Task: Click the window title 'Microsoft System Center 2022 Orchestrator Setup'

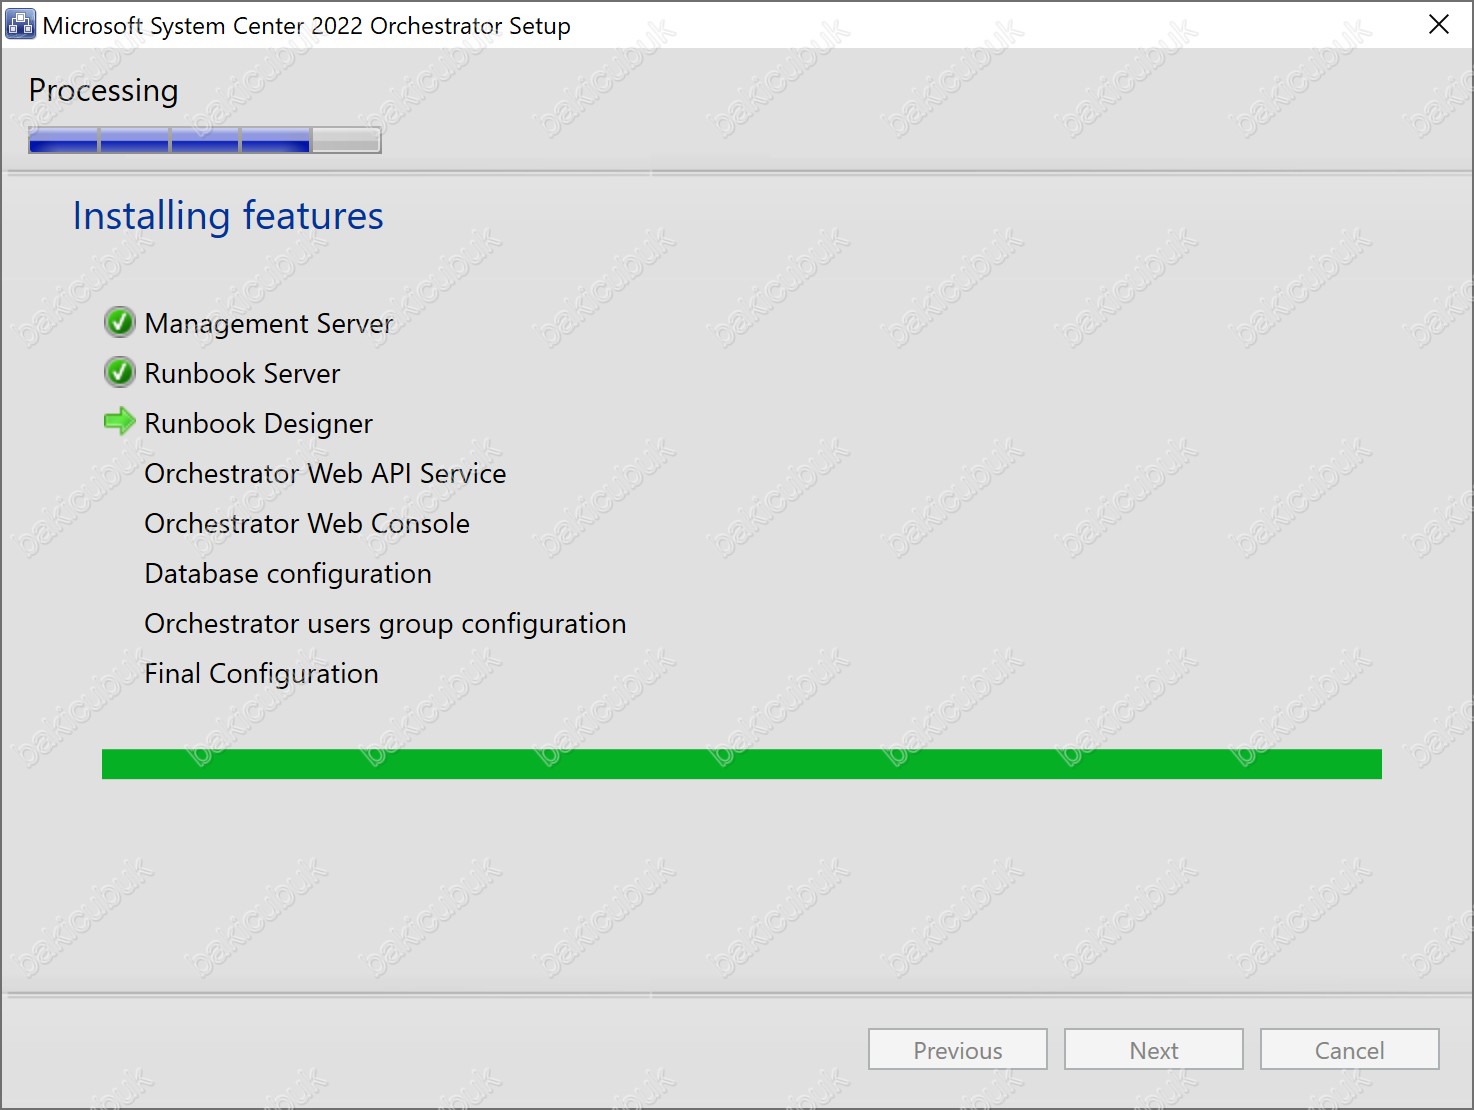Action: pyautogui.click(x=307, y=25)
